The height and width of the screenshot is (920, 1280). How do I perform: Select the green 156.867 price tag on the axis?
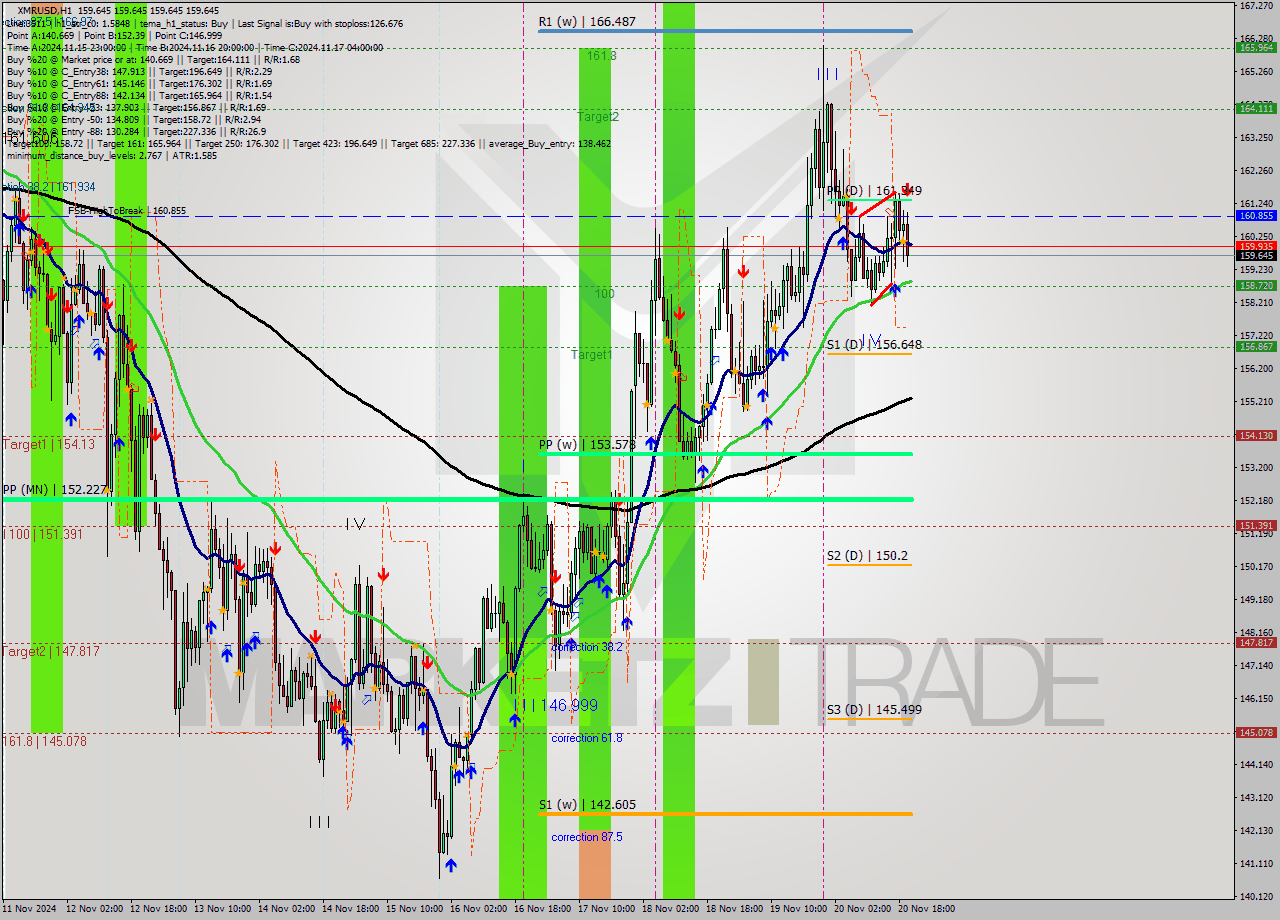pos(1256,346)
